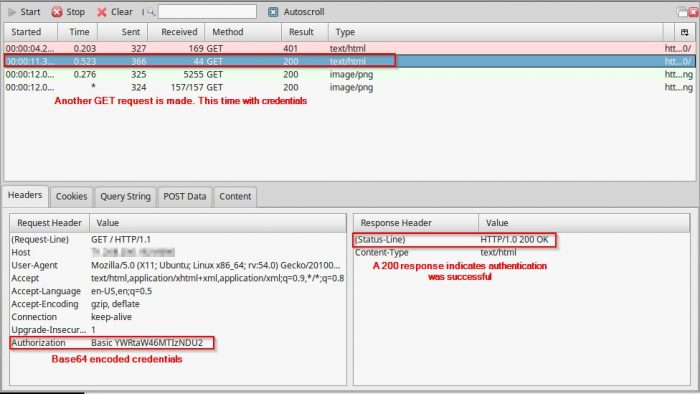Select the 157/157 image/png request row

point(350,87)
